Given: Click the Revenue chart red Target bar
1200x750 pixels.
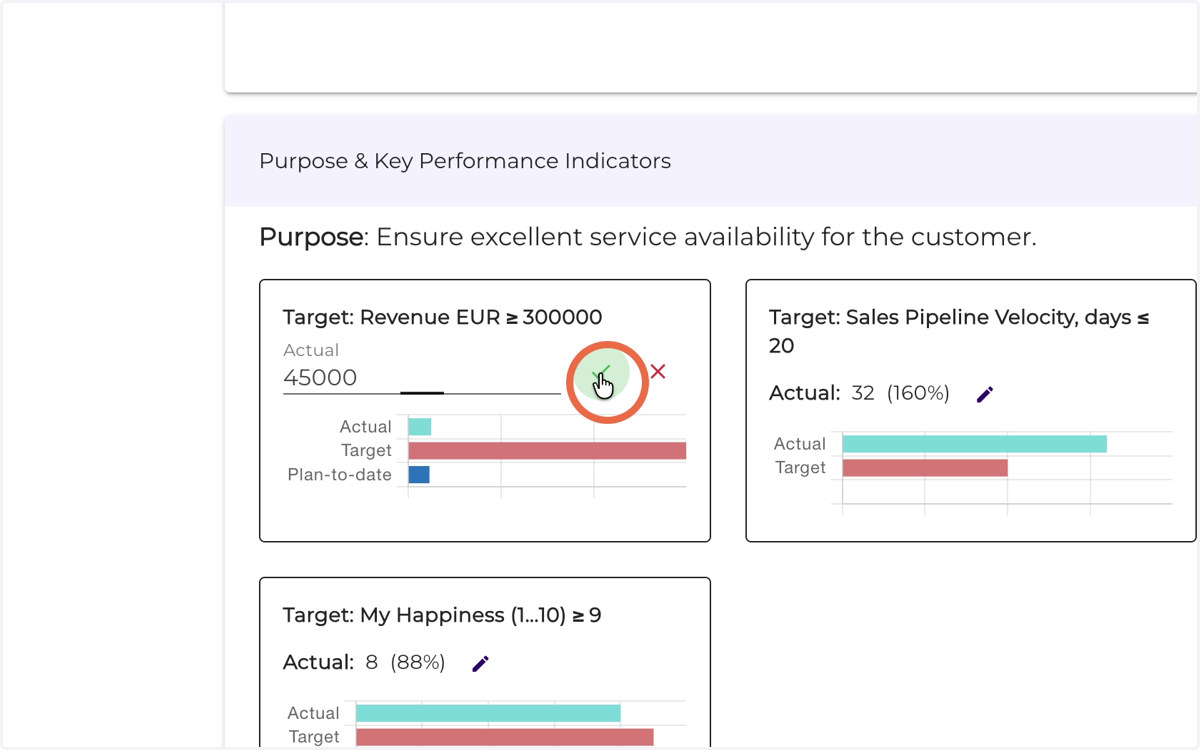Looking at the screenshot, I should coord(547,451).
